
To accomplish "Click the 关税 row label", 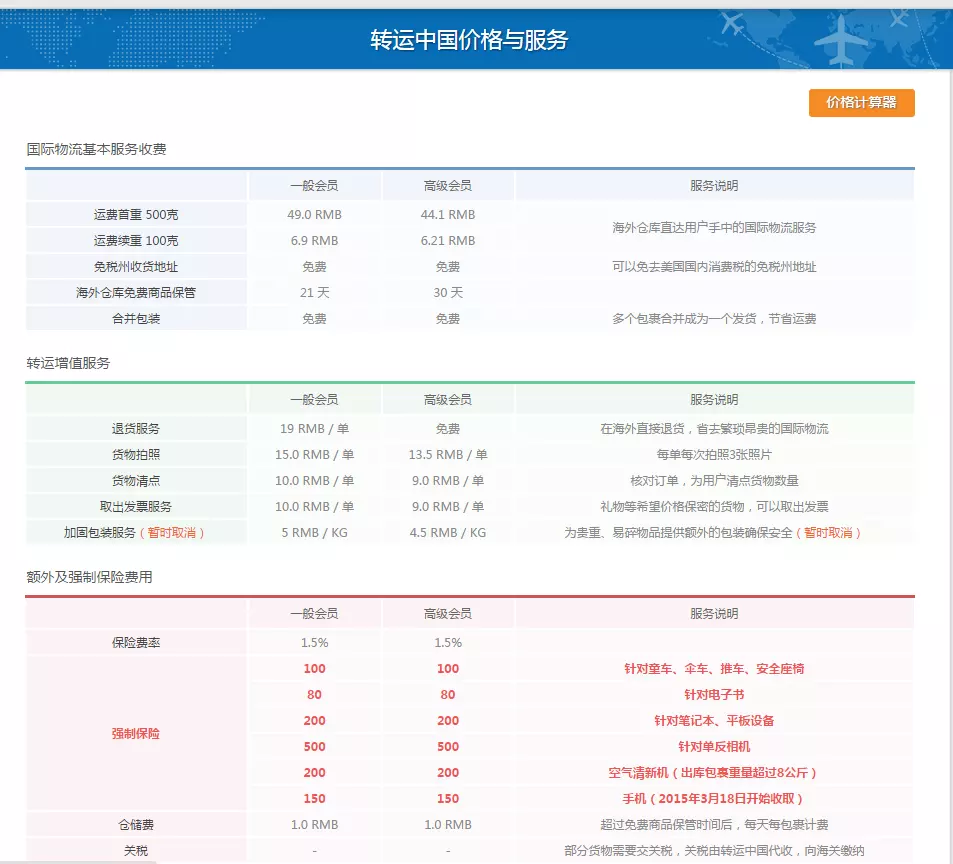I will (136, 851).
